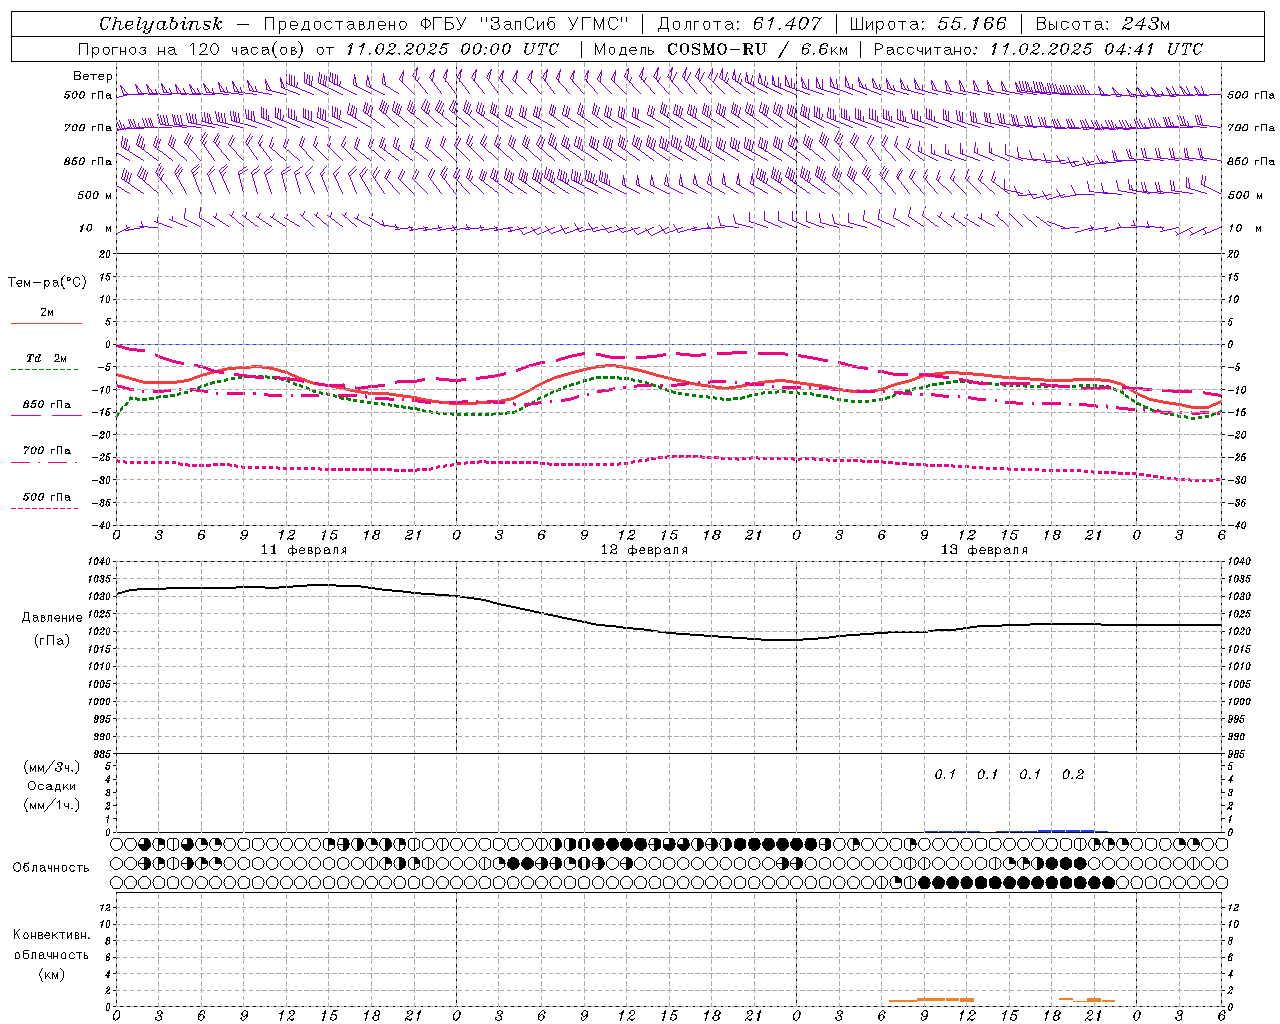Screen dimensions: 1280x1024
Task: Click the '(мм/3ч.)' precipitation unit label
Action: [52, 767]
